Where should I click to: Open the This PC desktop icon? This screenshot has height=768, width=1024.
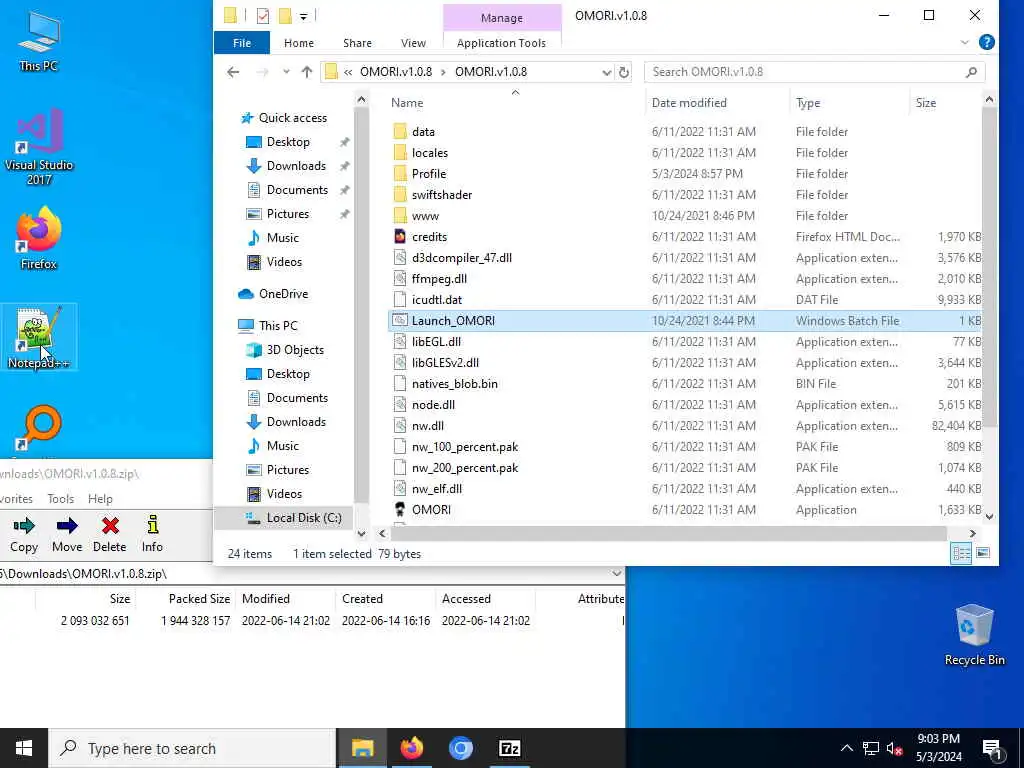click(39, 40)
